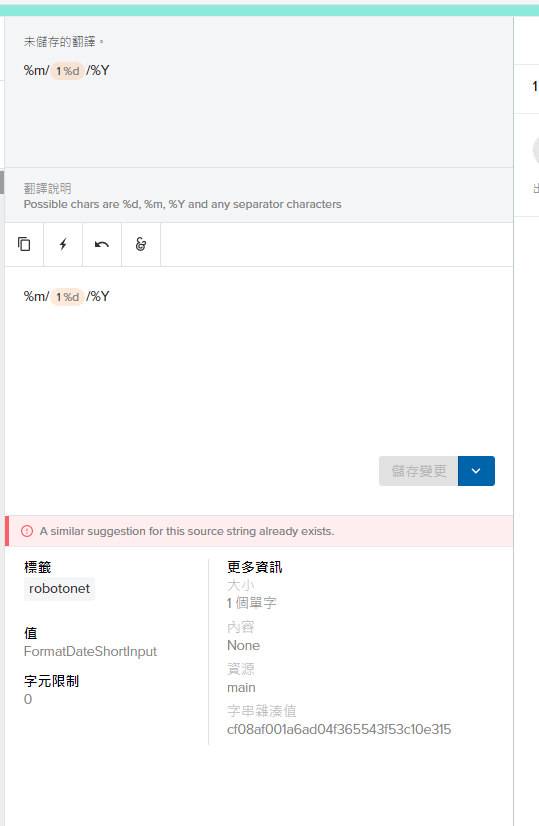Select the robotonet tag label
The width and height of the screenshot is (539, 826).
pos(60,588)
